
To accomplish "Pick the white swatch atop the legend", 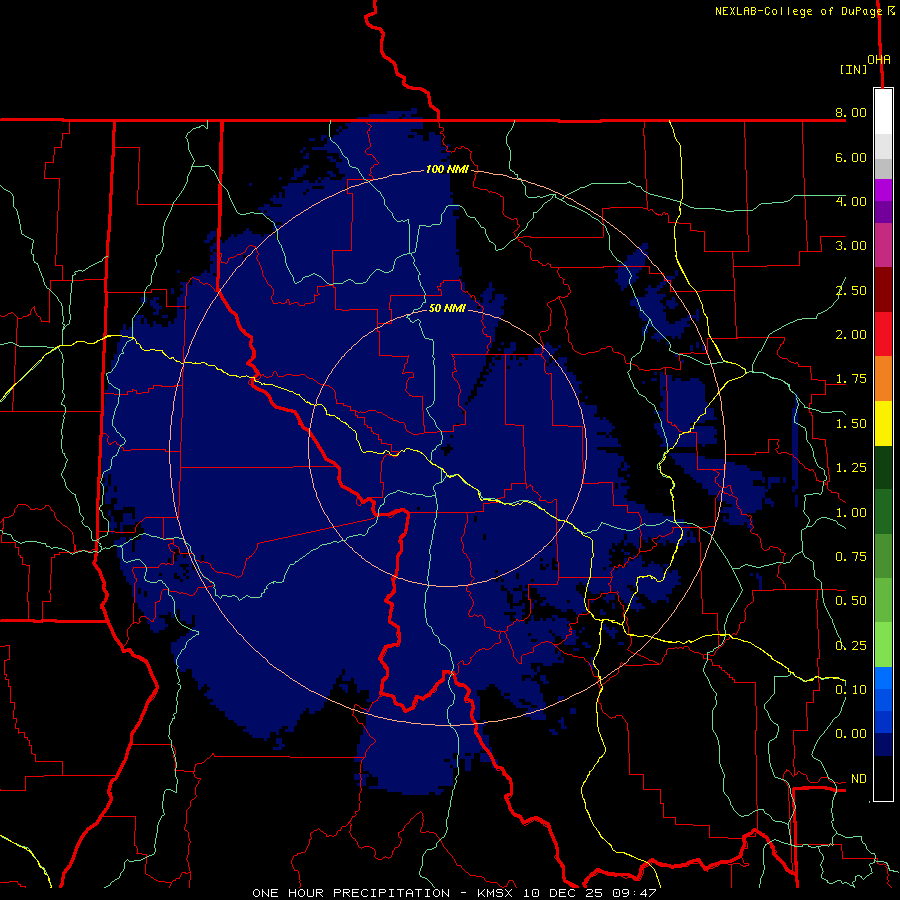I will coord(883,112).
